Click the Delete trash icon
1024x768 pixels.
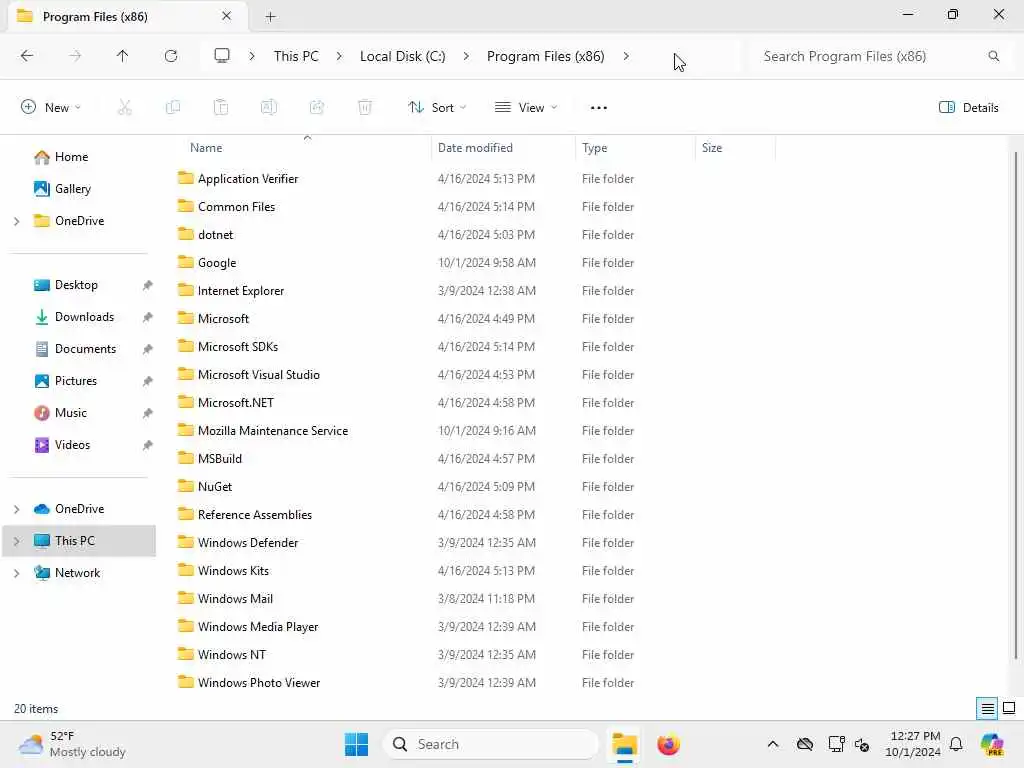click(x=365, y=107)
